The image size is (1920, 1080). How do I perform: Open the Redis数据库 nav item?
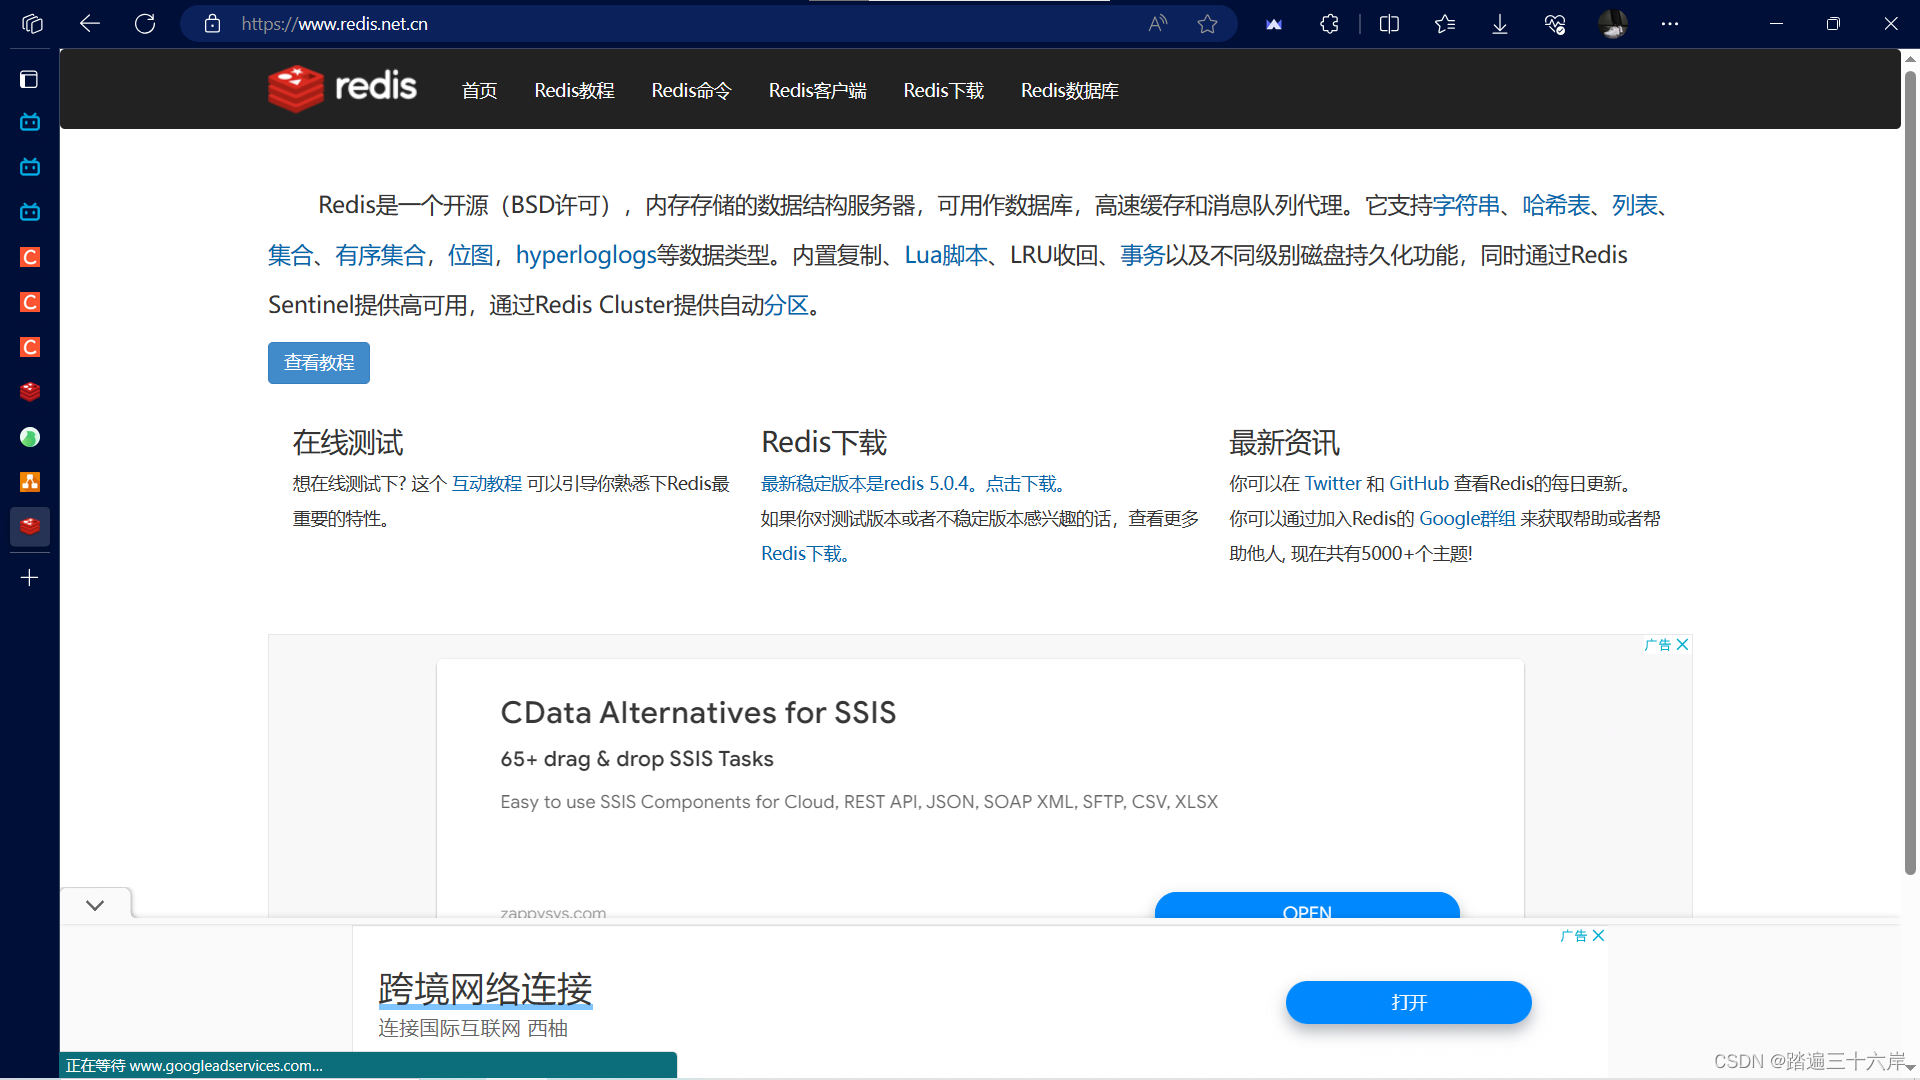[x=1069, y=91]
